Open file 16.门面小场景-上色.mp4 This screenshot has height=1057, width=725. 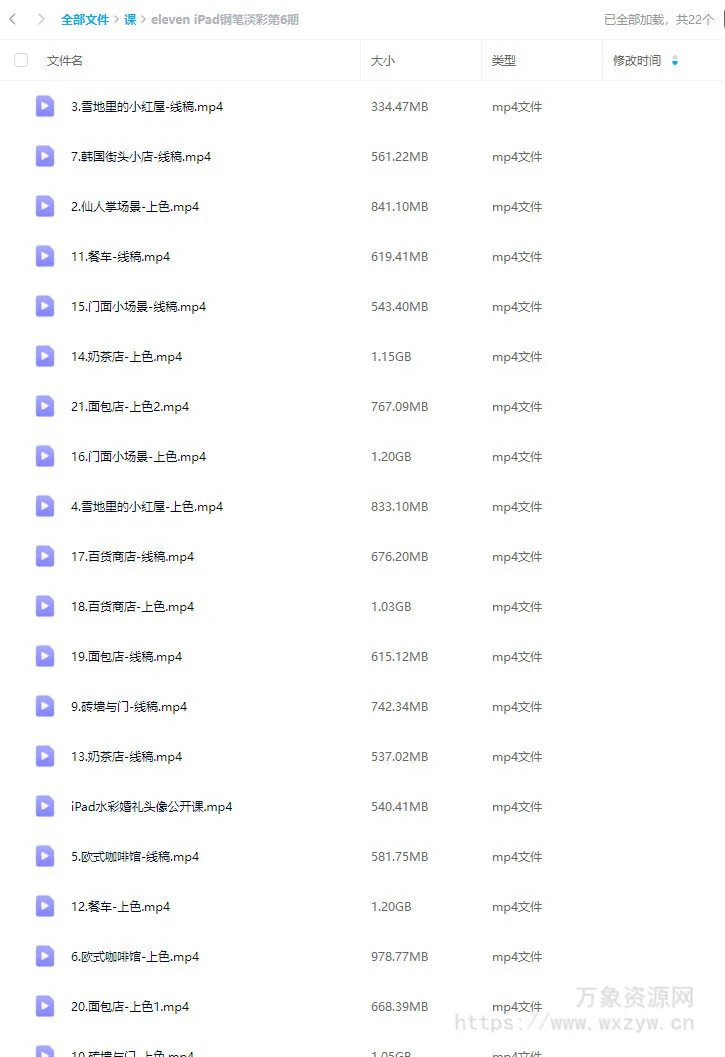[x=138, y=456]
